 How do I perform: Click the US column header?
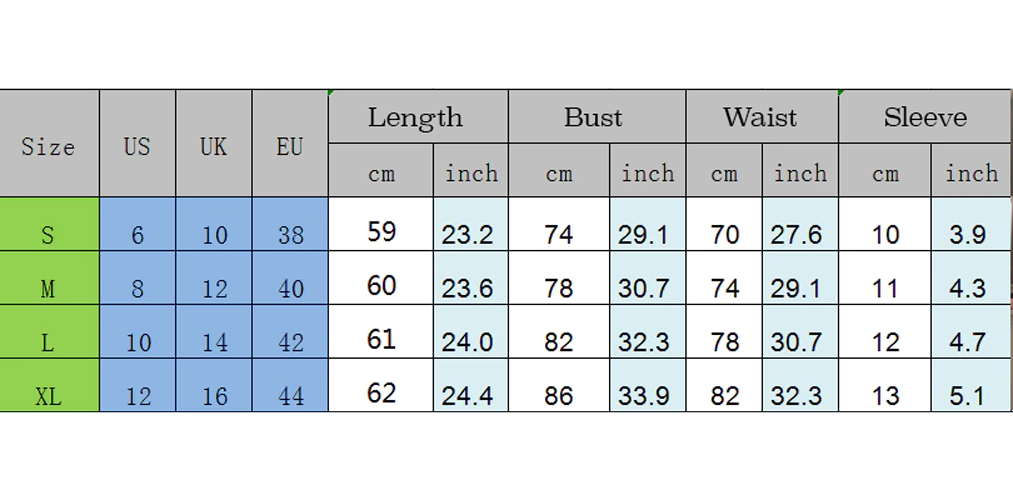click(137, 146)
